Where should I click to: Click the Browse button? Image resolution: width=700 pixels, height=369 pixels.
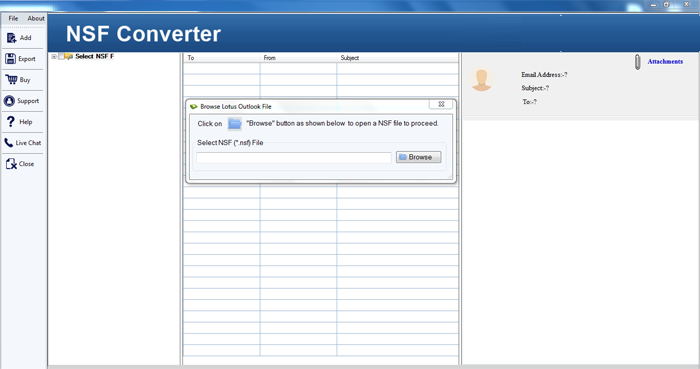click(x=418, y=157)
